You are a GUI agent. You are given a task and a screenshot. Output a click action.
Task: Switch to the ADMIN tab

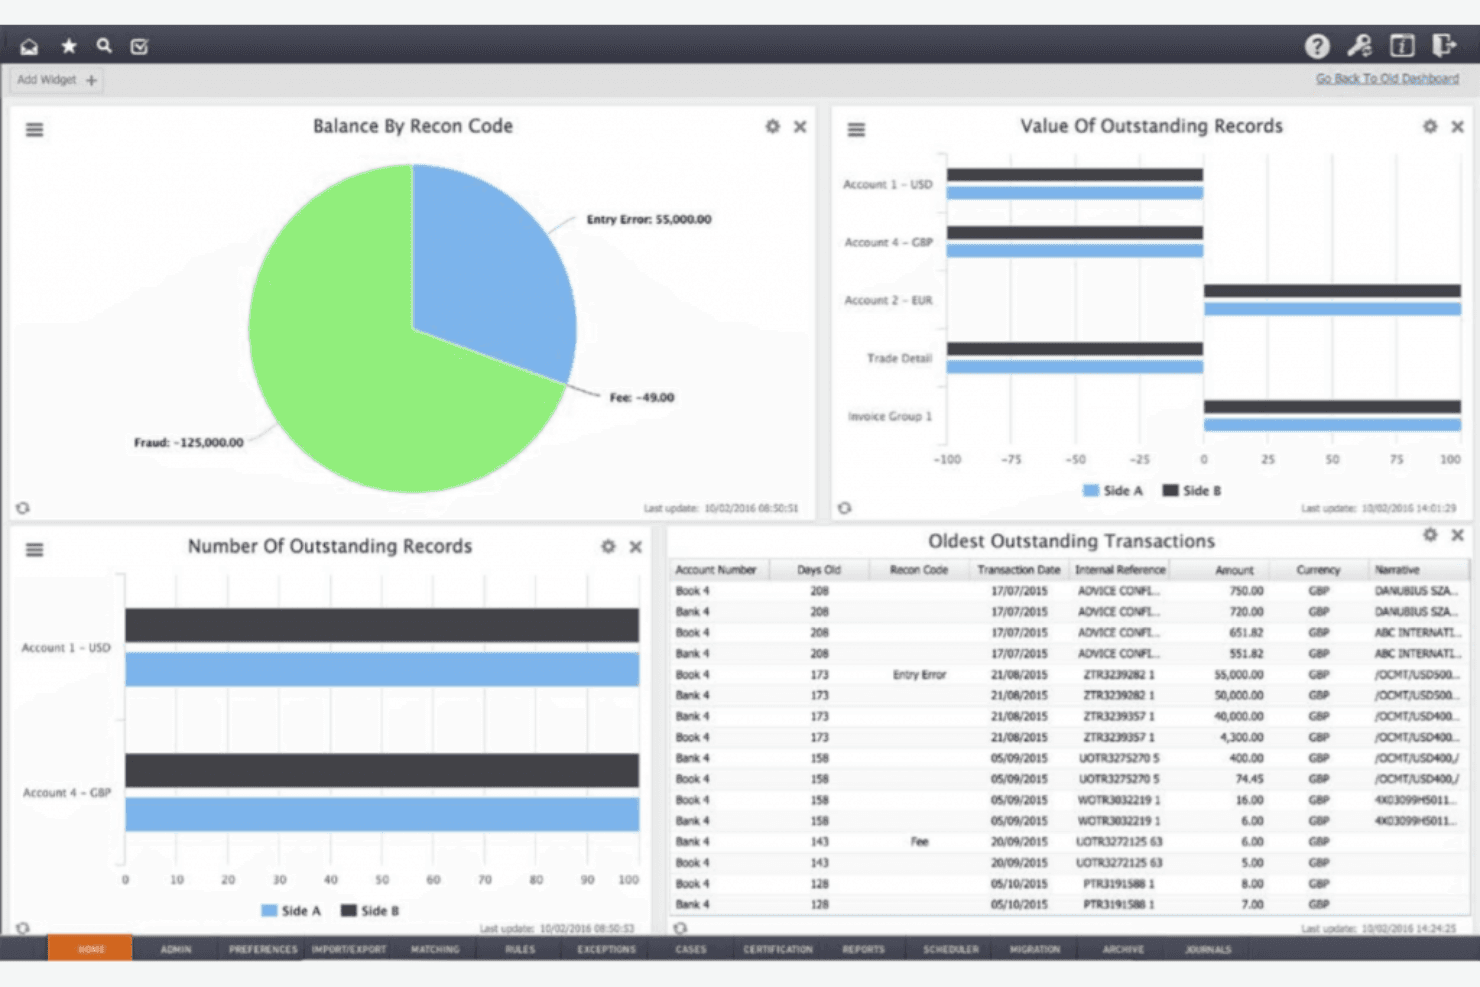(x=176, y=949)
